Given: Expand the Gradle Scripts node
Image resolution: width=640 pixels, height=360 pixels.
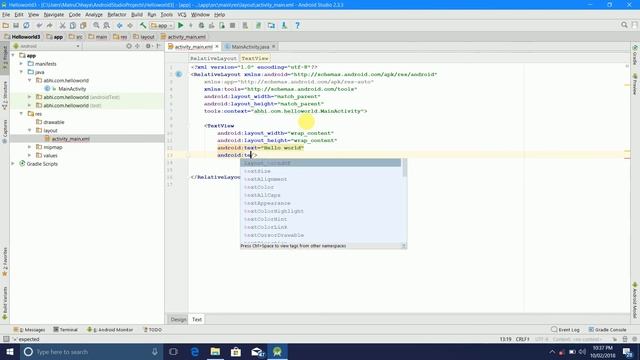Looking at the screenshot, I should (x=13, y=164).
